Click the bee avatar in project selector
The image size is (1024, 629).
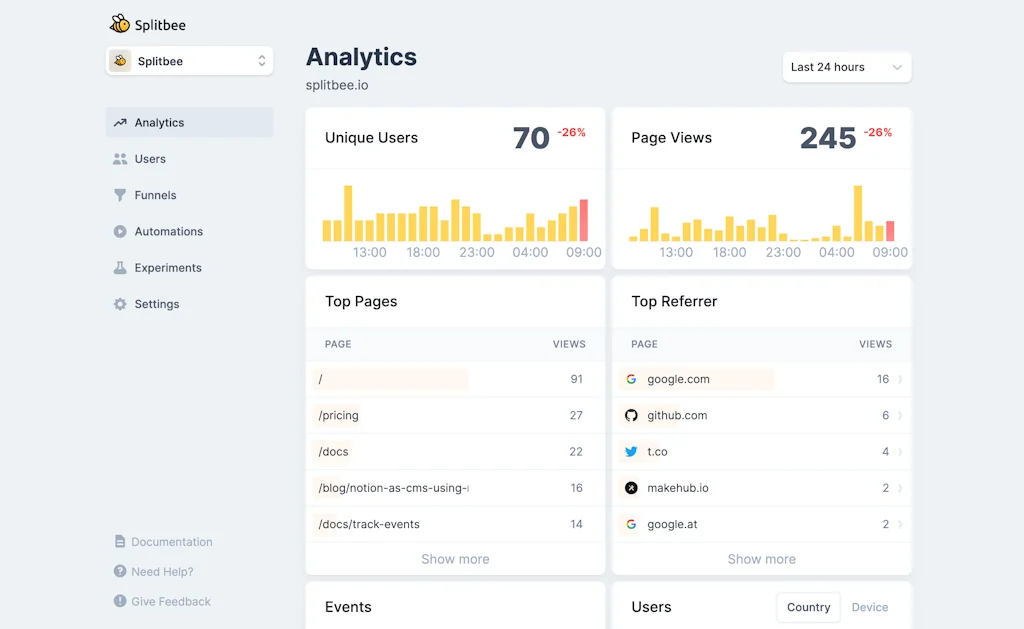point(120,61)
